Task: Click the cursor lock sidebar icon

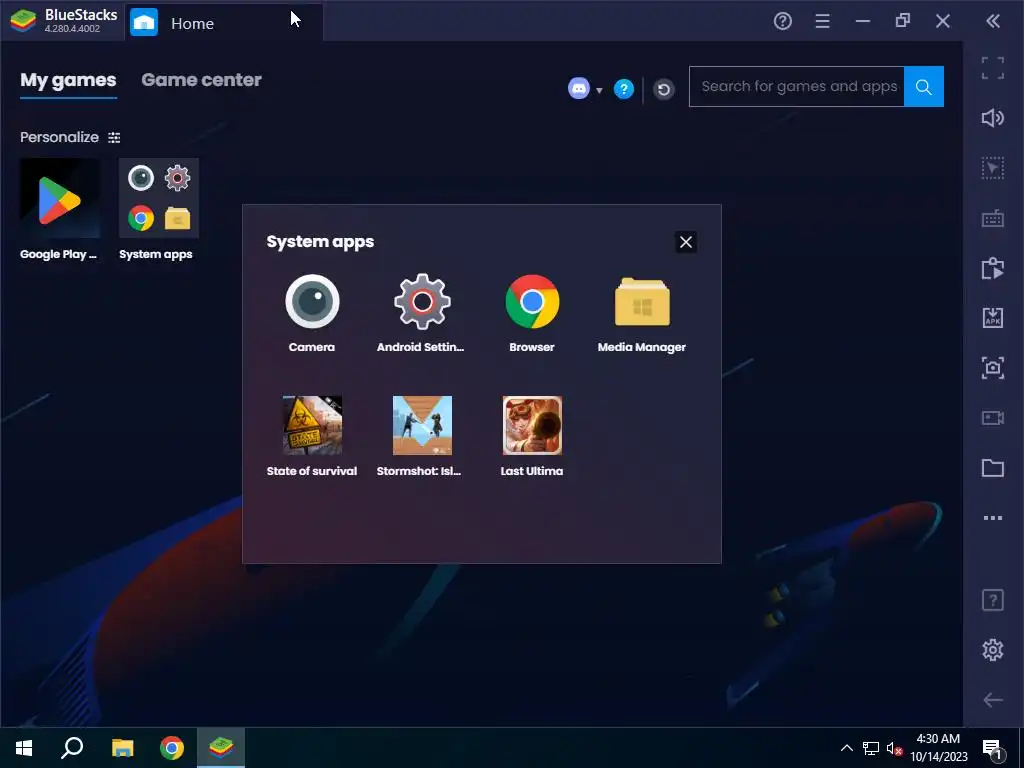Action: (x=993, y=168)
